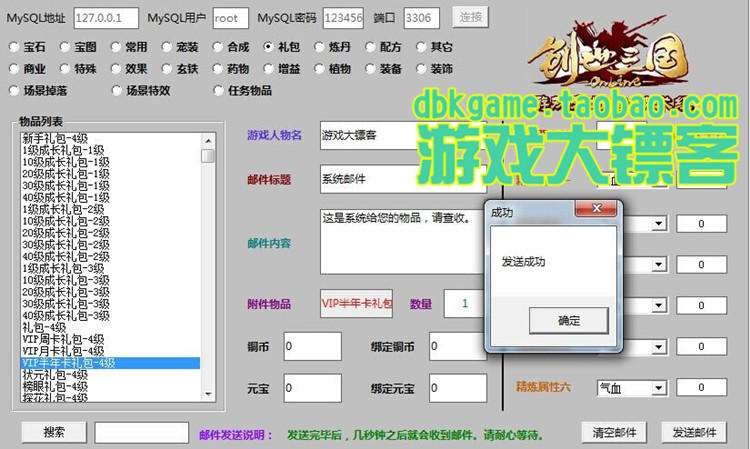Screen dimensions: 750x449
Task: Confirm the dialog with 确定
Action: 569,320
